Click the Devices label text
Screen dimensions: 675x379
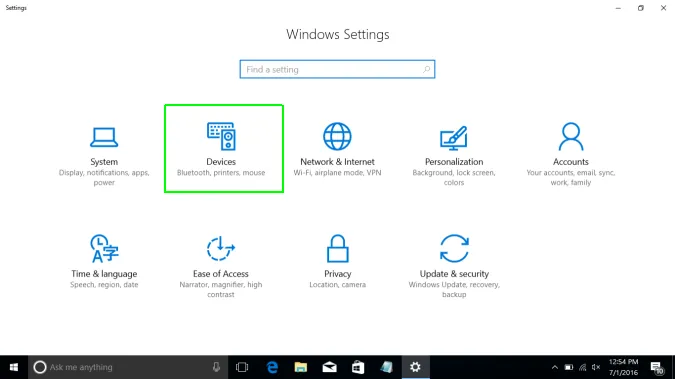[x=221, y=162]
